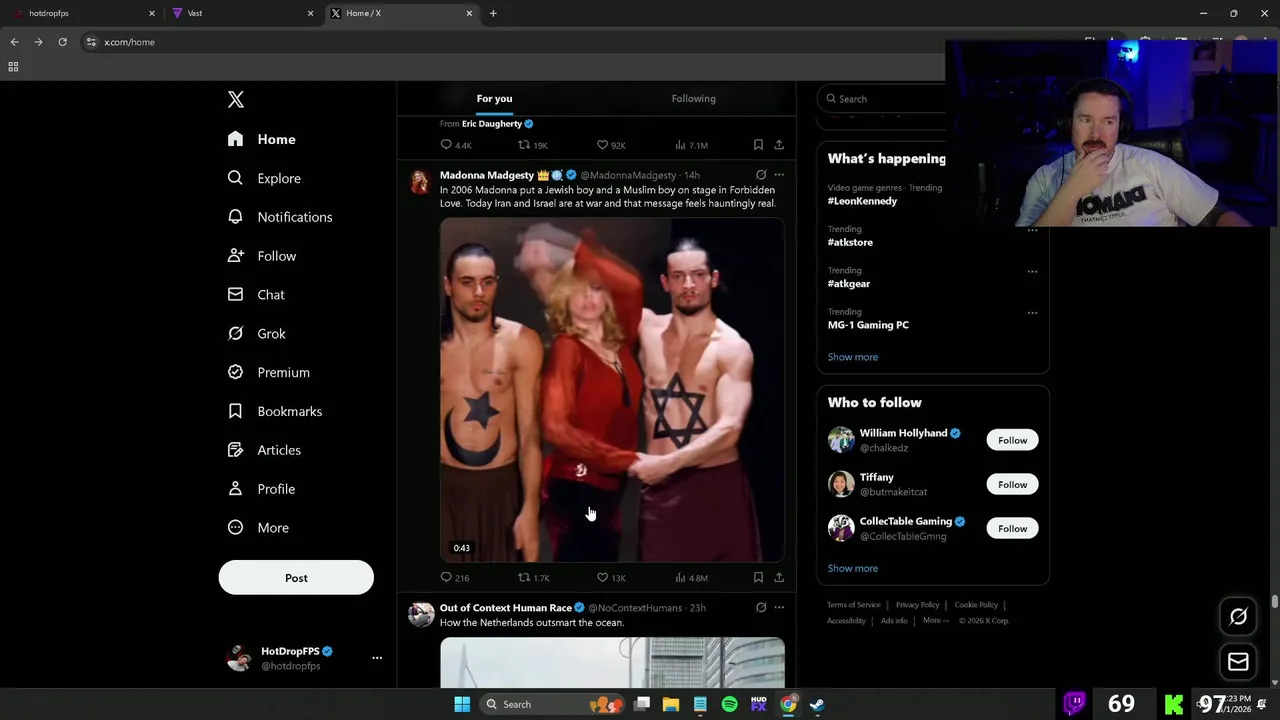Play the Madonna Forbidden Love video

pos(612,390)
